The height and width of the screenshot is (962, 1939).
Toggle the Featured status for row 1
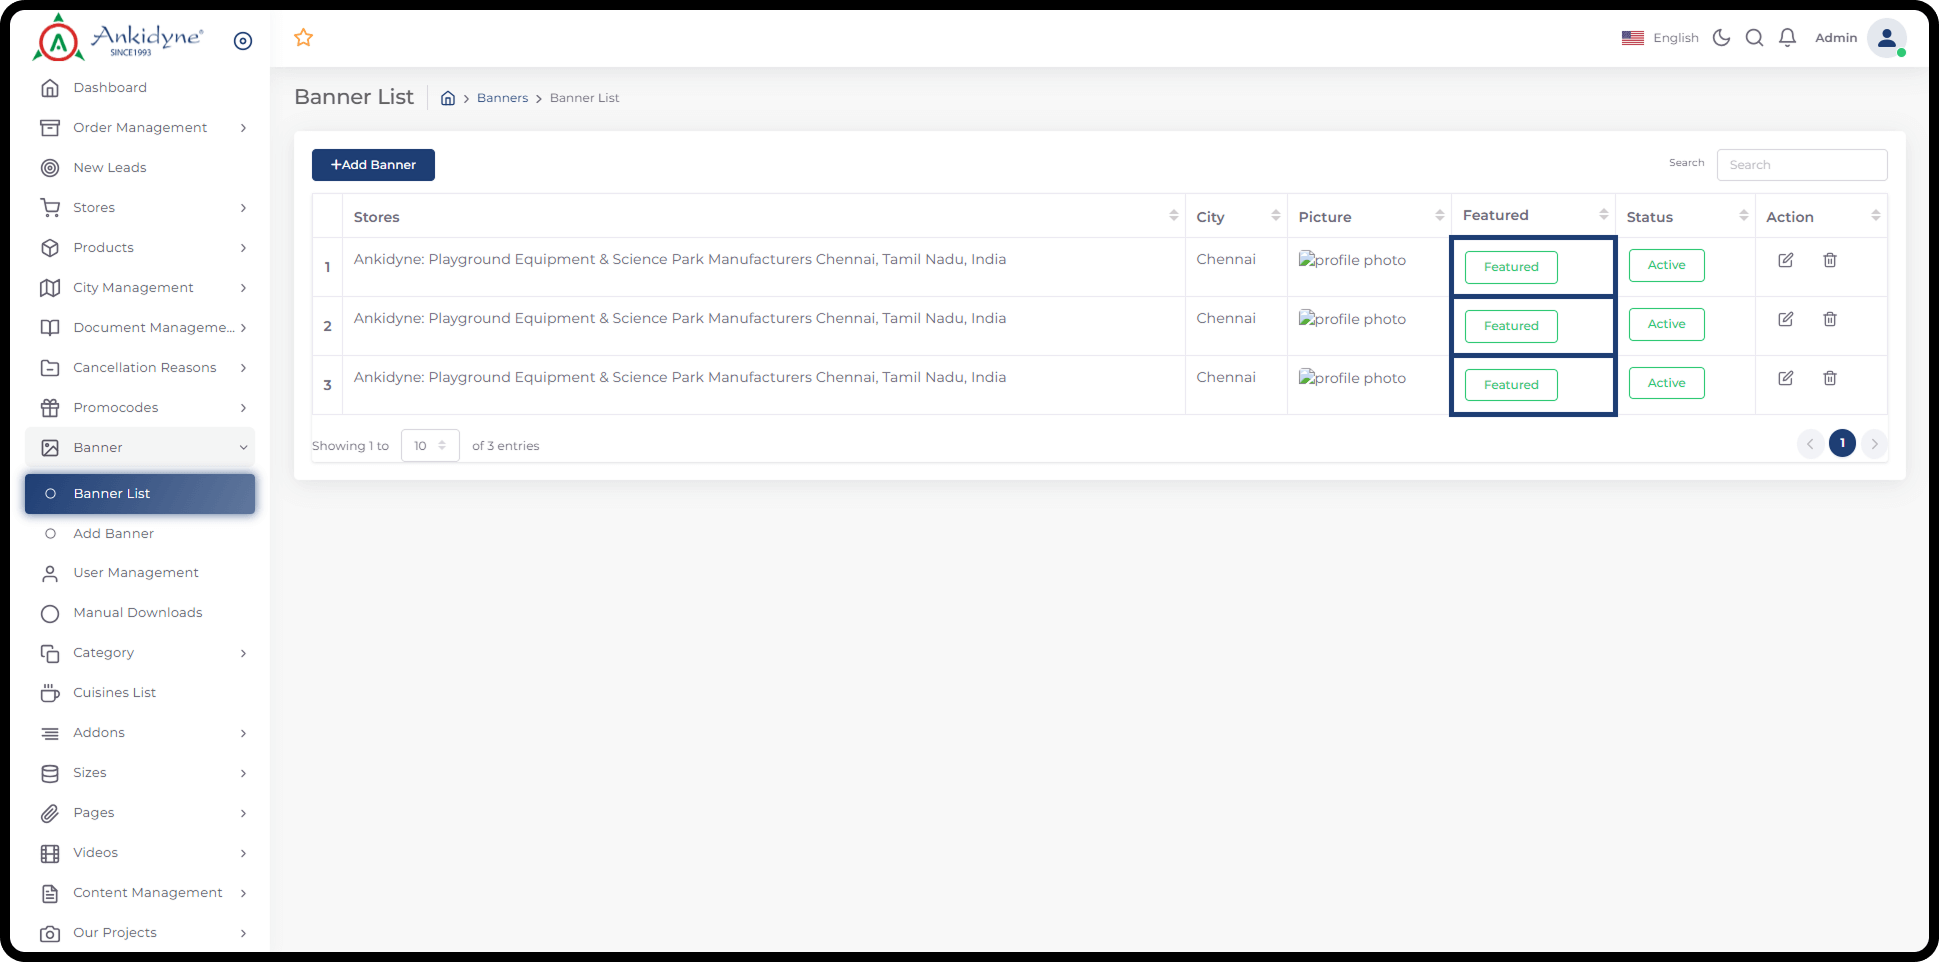1510,267
